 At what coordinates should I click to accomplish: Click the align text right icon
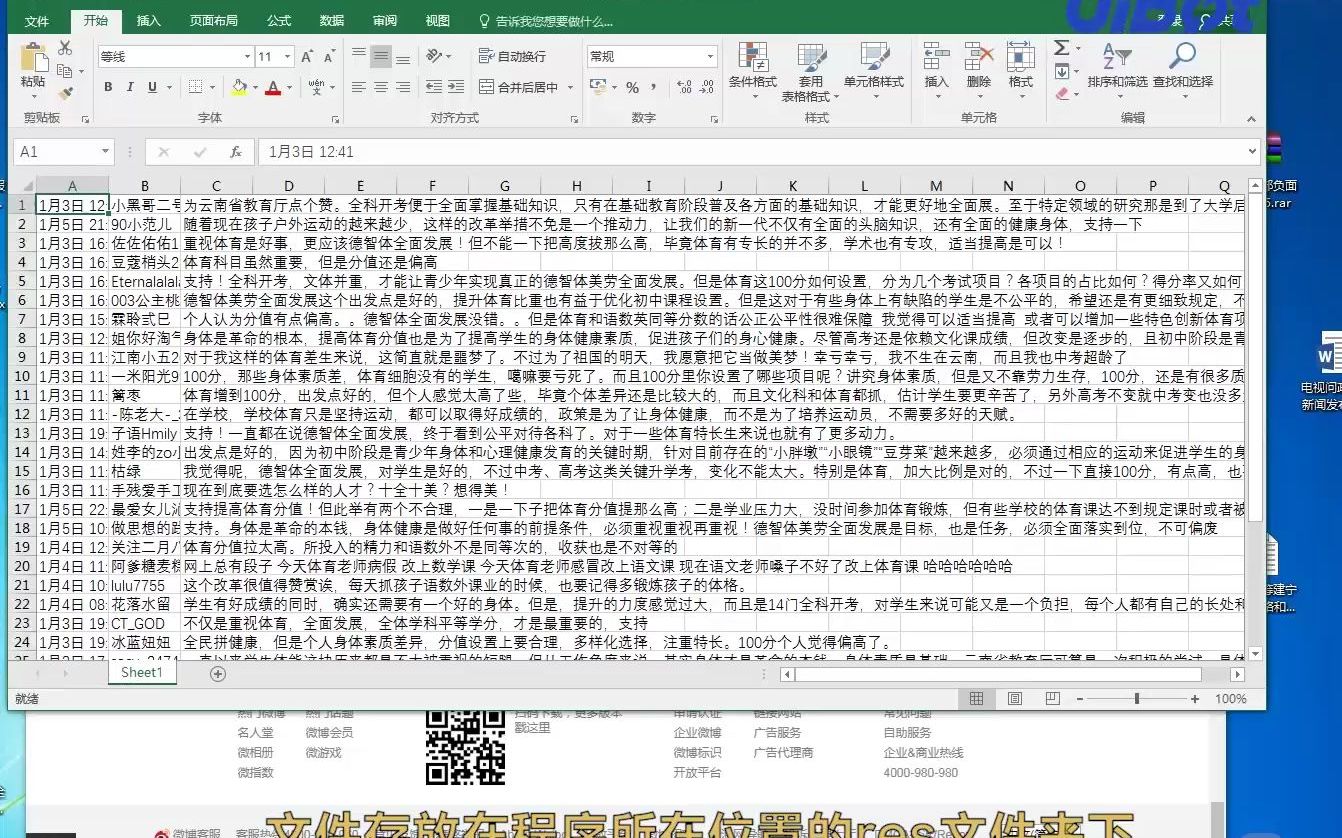[x=403, y=88]
